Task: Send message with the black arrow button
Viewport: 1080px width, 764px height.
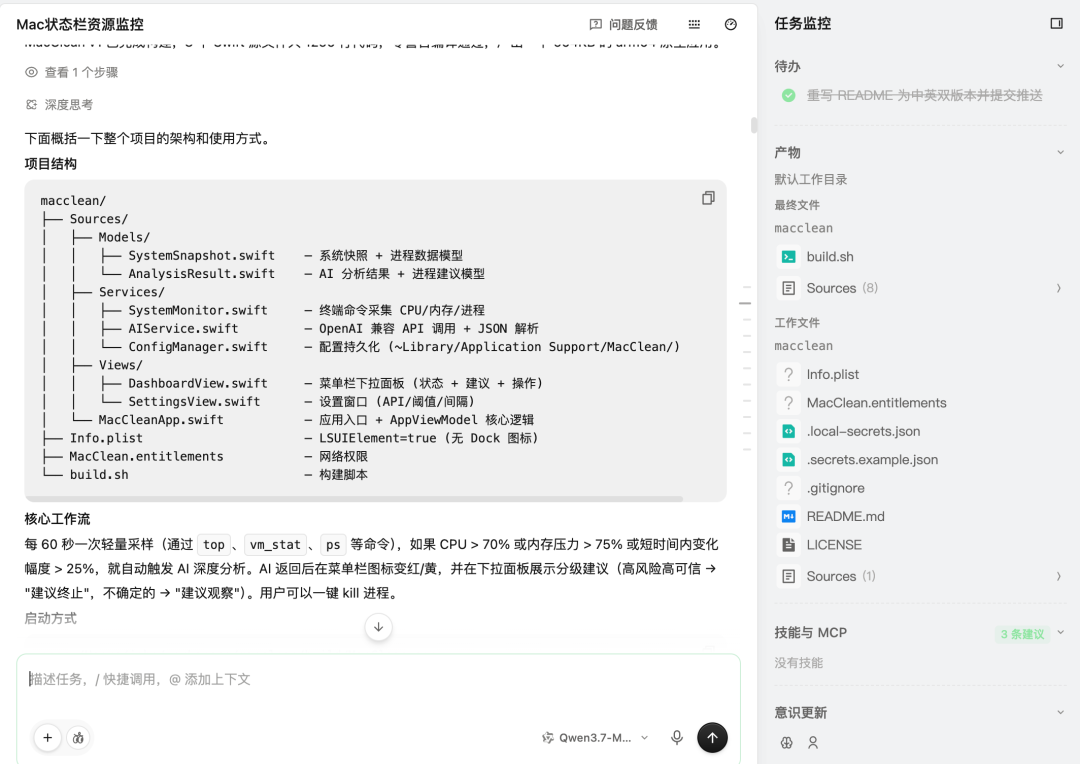Action: click(712, 738)
